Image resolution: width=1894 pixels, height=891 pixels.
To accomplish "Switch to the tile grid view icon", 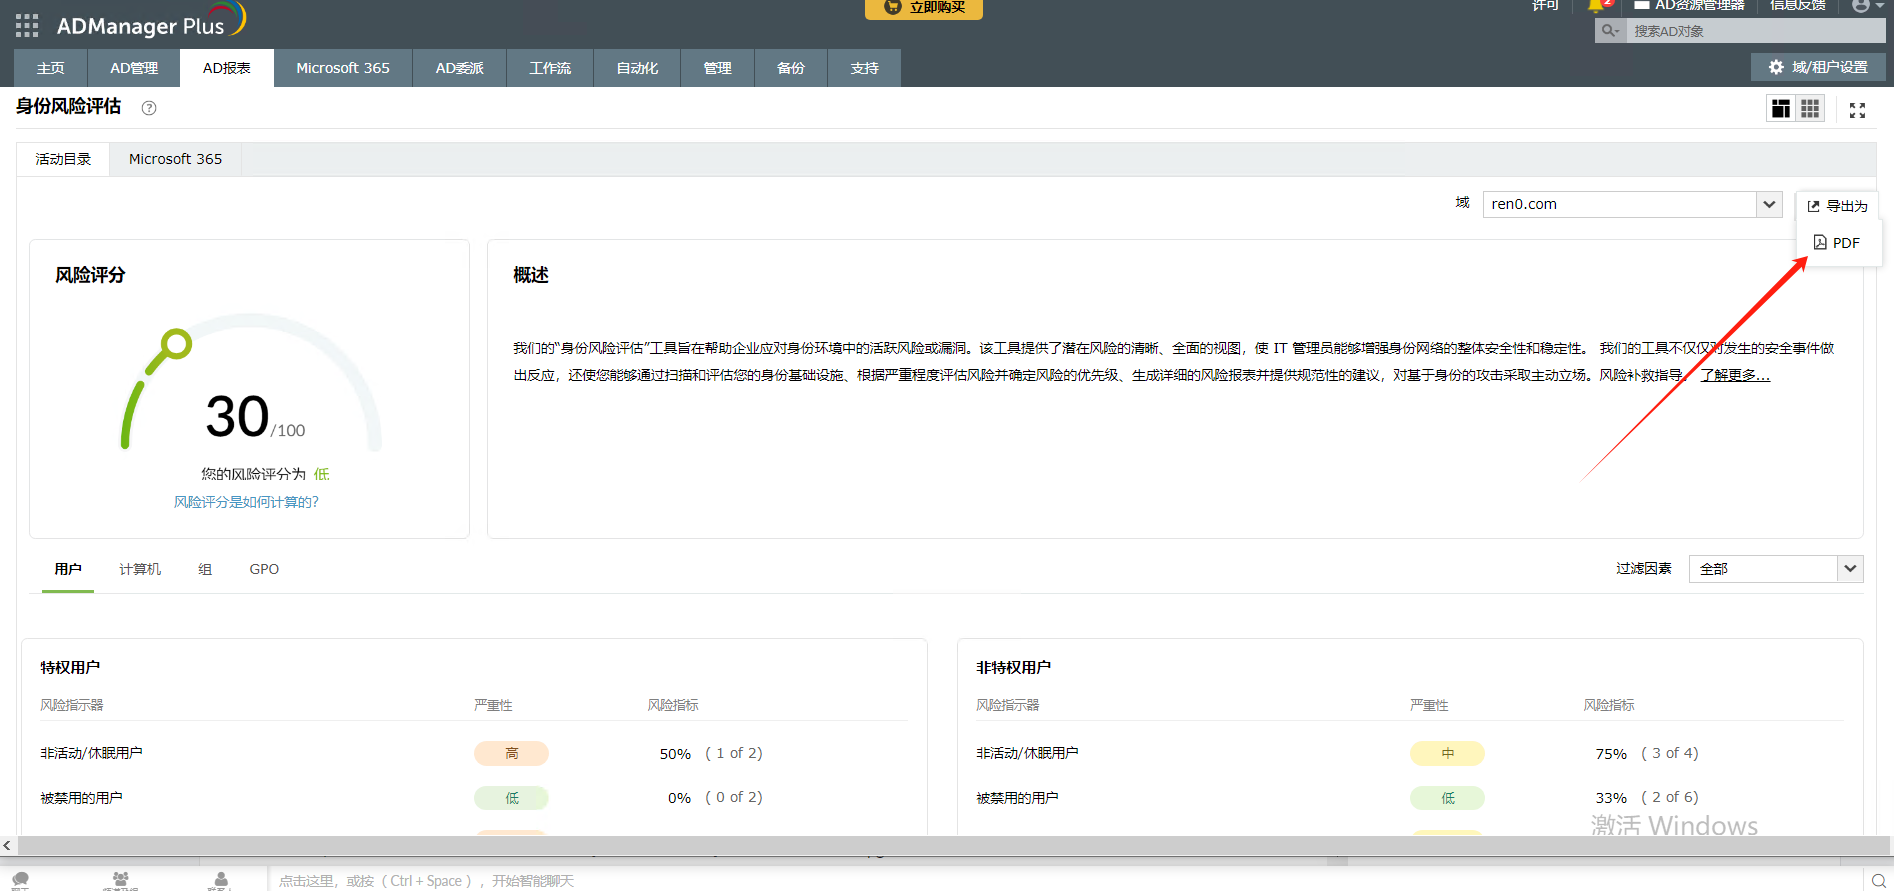I will tap(1810, 109).
